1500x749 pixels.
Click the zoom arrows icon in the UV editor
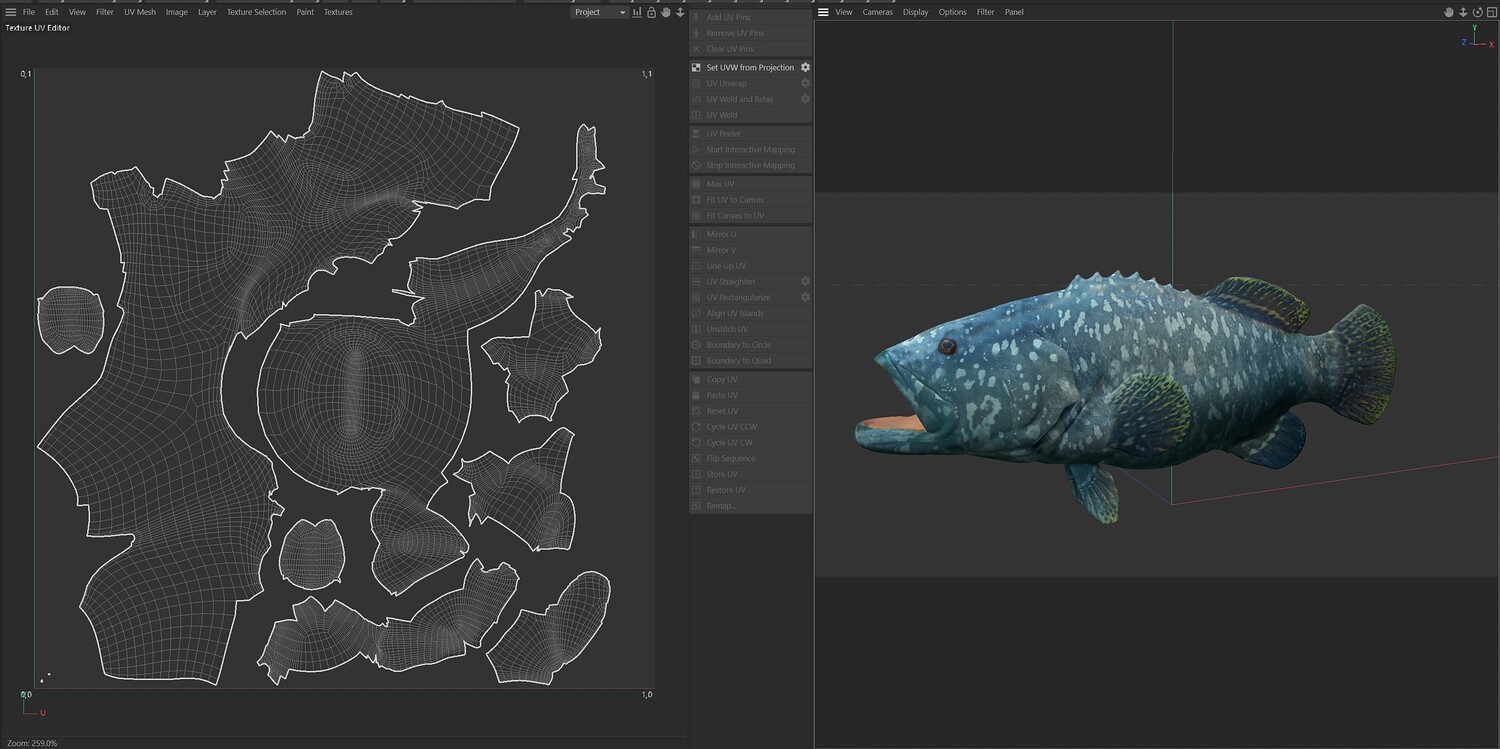coord(680,12)
